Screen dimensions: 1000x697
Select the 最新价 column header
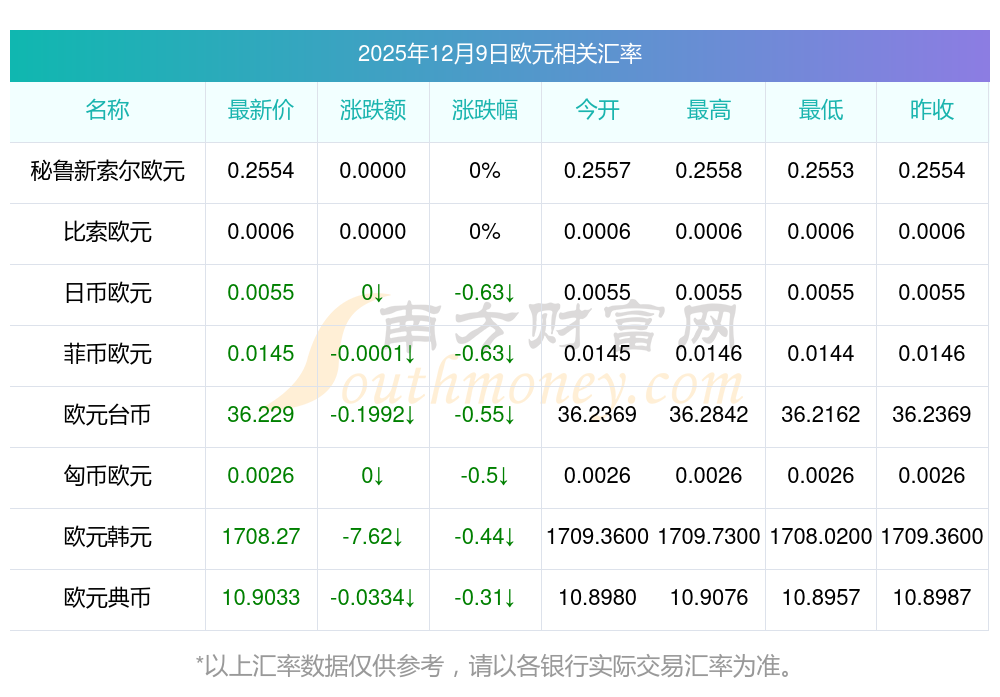pos(261,110)
